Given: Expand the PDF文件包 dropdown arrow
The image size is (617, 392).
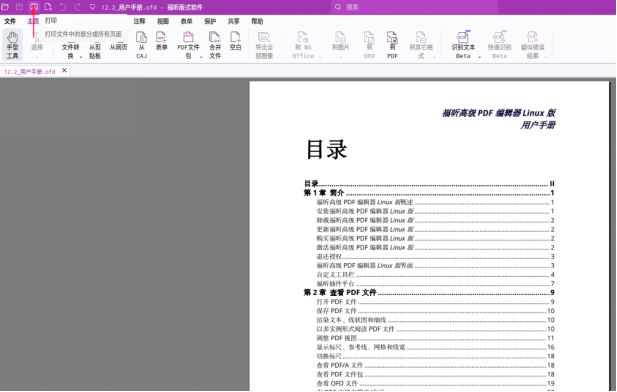Looking at the screenshot, I should click(x=201, y=57).
